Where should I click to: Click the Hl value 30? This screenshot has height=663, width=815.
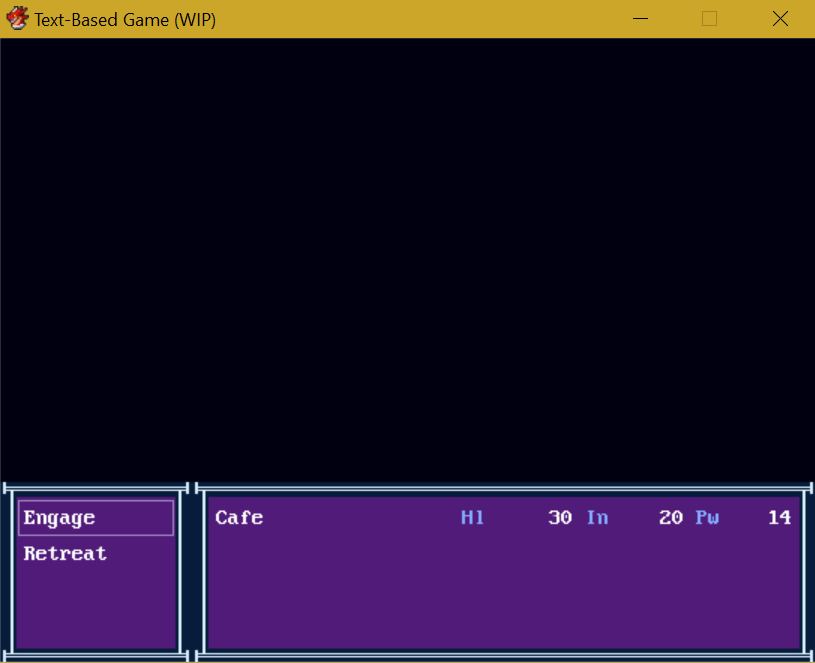[x=560, y=518]
